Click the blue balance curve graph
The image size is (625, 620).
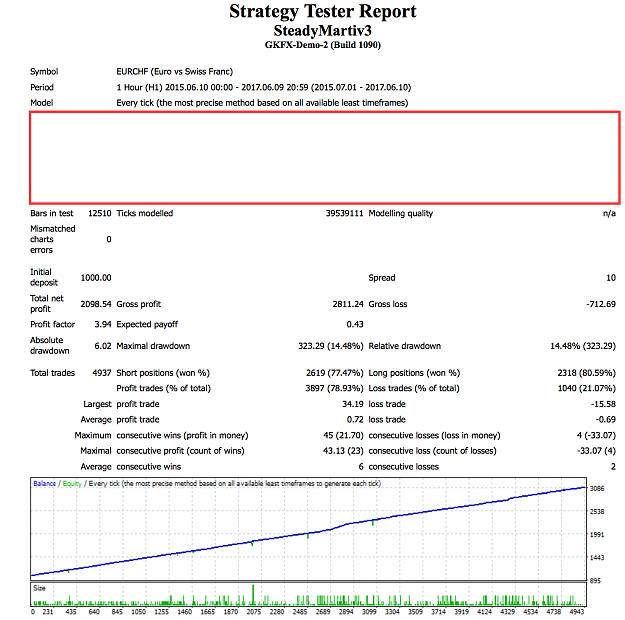tap(308, 533)
